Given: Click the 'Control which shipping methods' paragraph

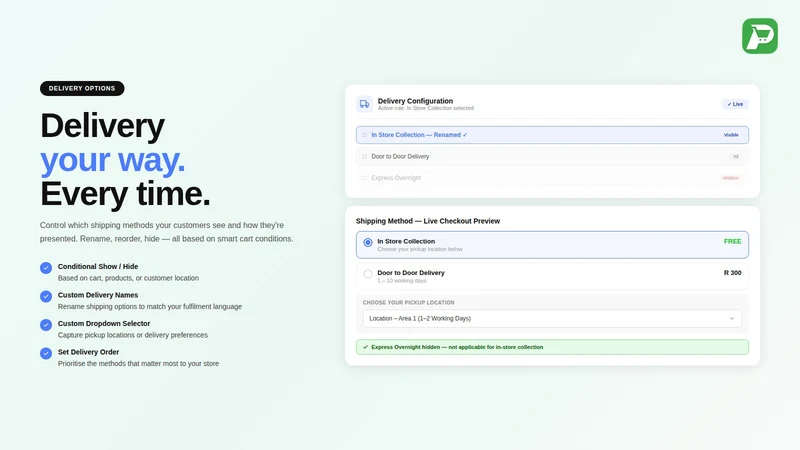Looking at the screenshot, I should tap(166, 232).
